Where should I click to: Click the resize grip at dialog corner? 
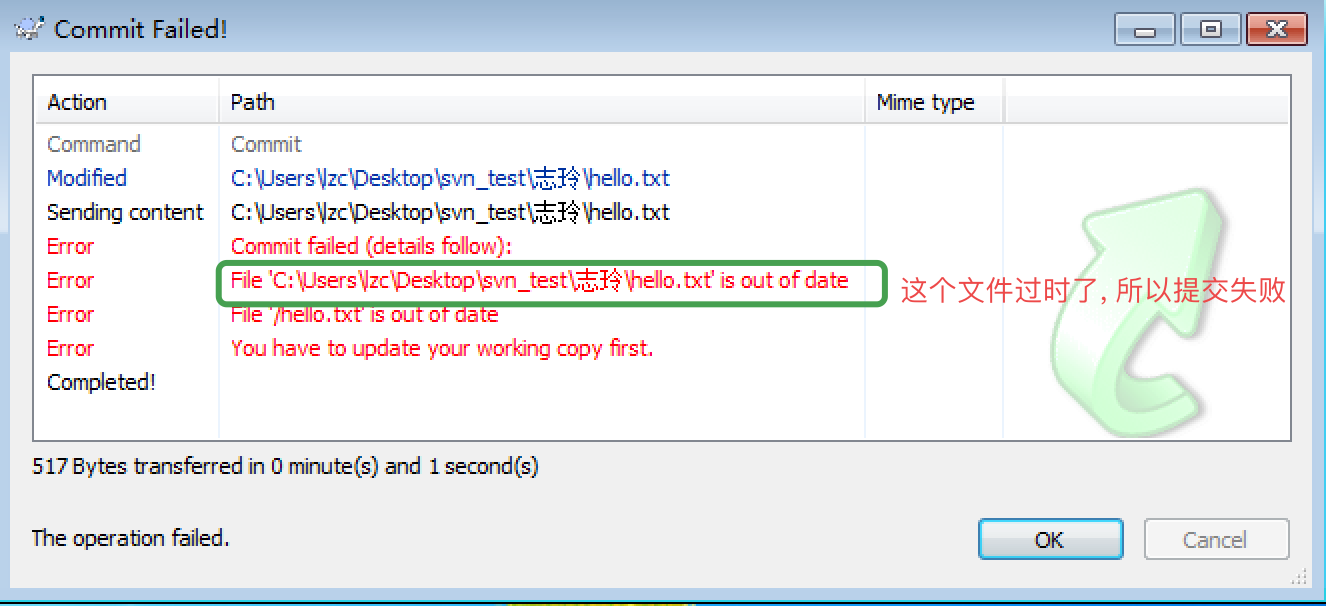(x=1298, y=577)
